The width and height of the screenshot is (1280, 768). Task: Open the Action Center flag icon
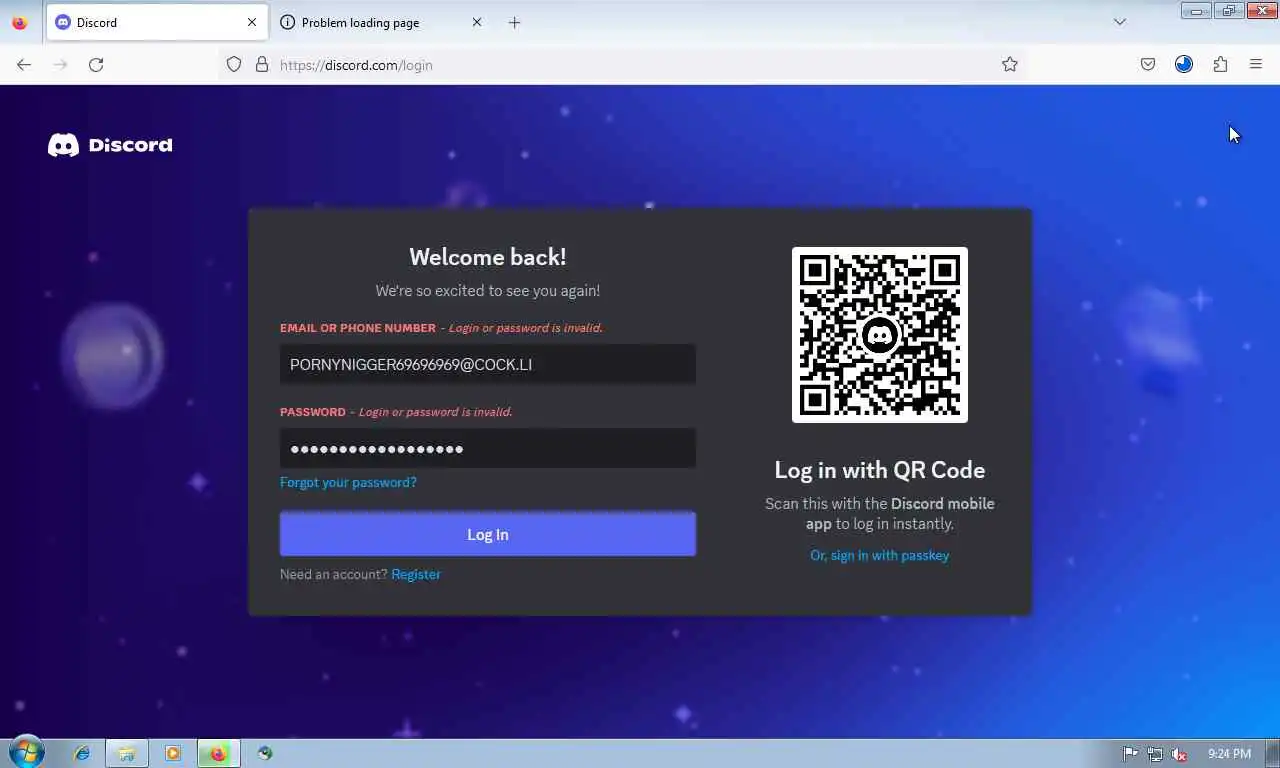tap(1131, 754)
